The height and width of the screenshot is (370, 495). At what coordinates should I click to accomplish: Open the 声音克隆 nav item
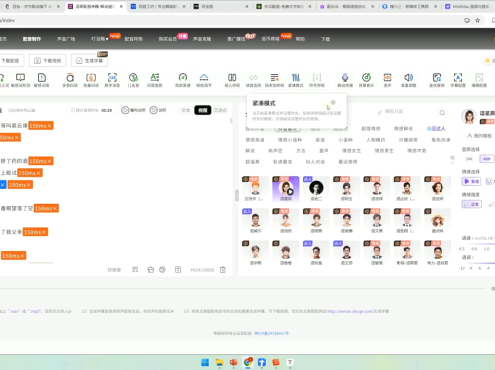click(202, 39)
